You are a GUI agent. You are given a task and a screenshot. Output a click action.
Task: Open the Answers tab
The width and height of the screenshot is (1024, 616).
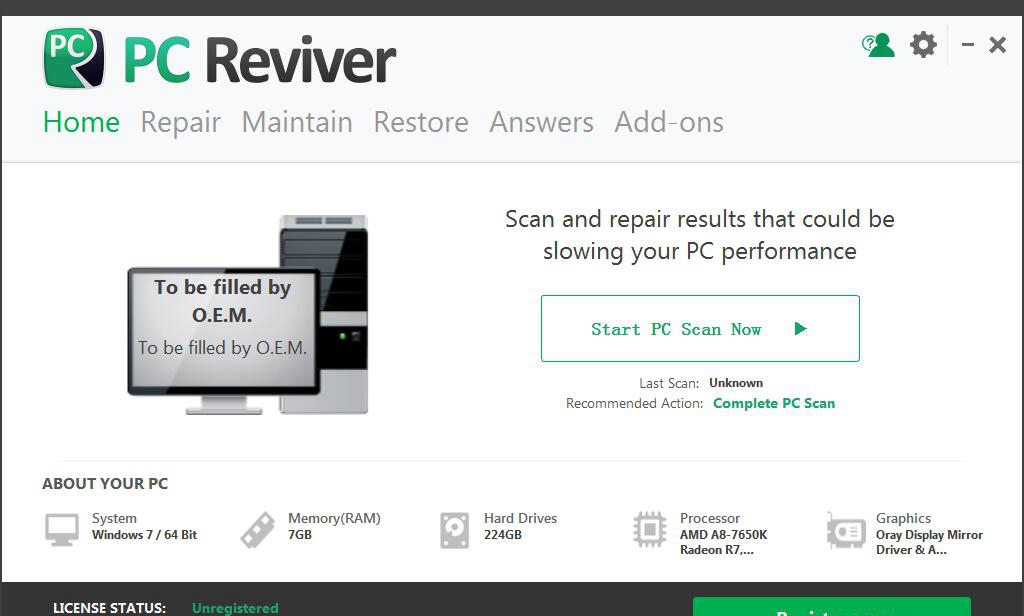[541, 122]
